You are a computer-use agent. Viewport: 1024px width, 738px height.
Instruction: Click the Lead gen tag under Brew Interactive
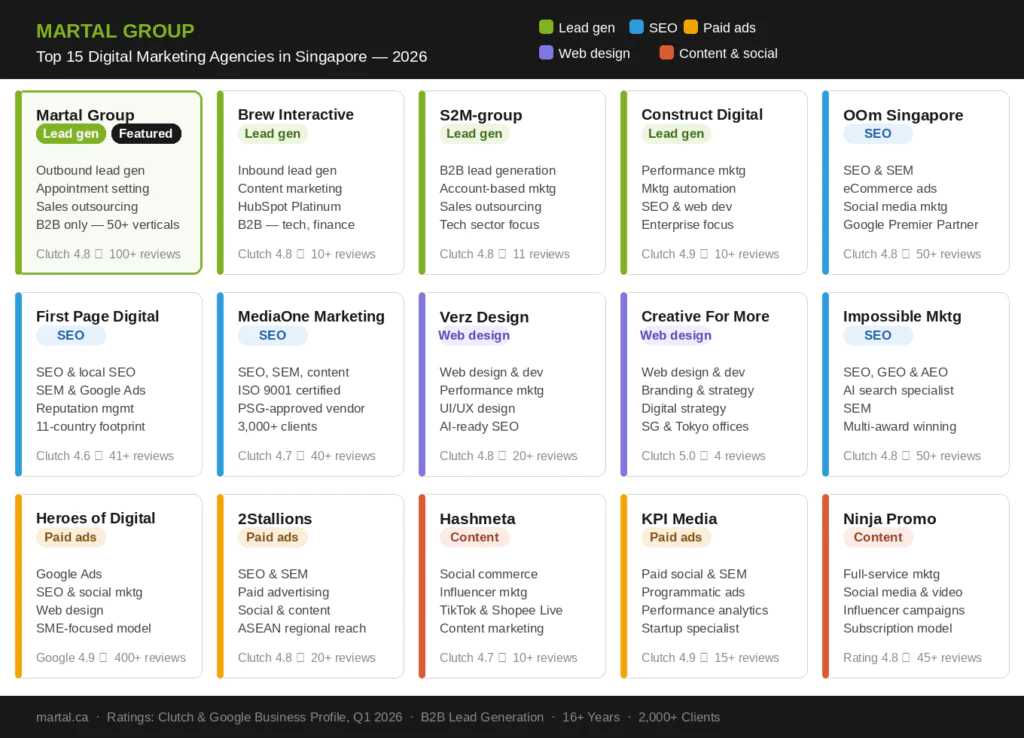pos(272,133)
